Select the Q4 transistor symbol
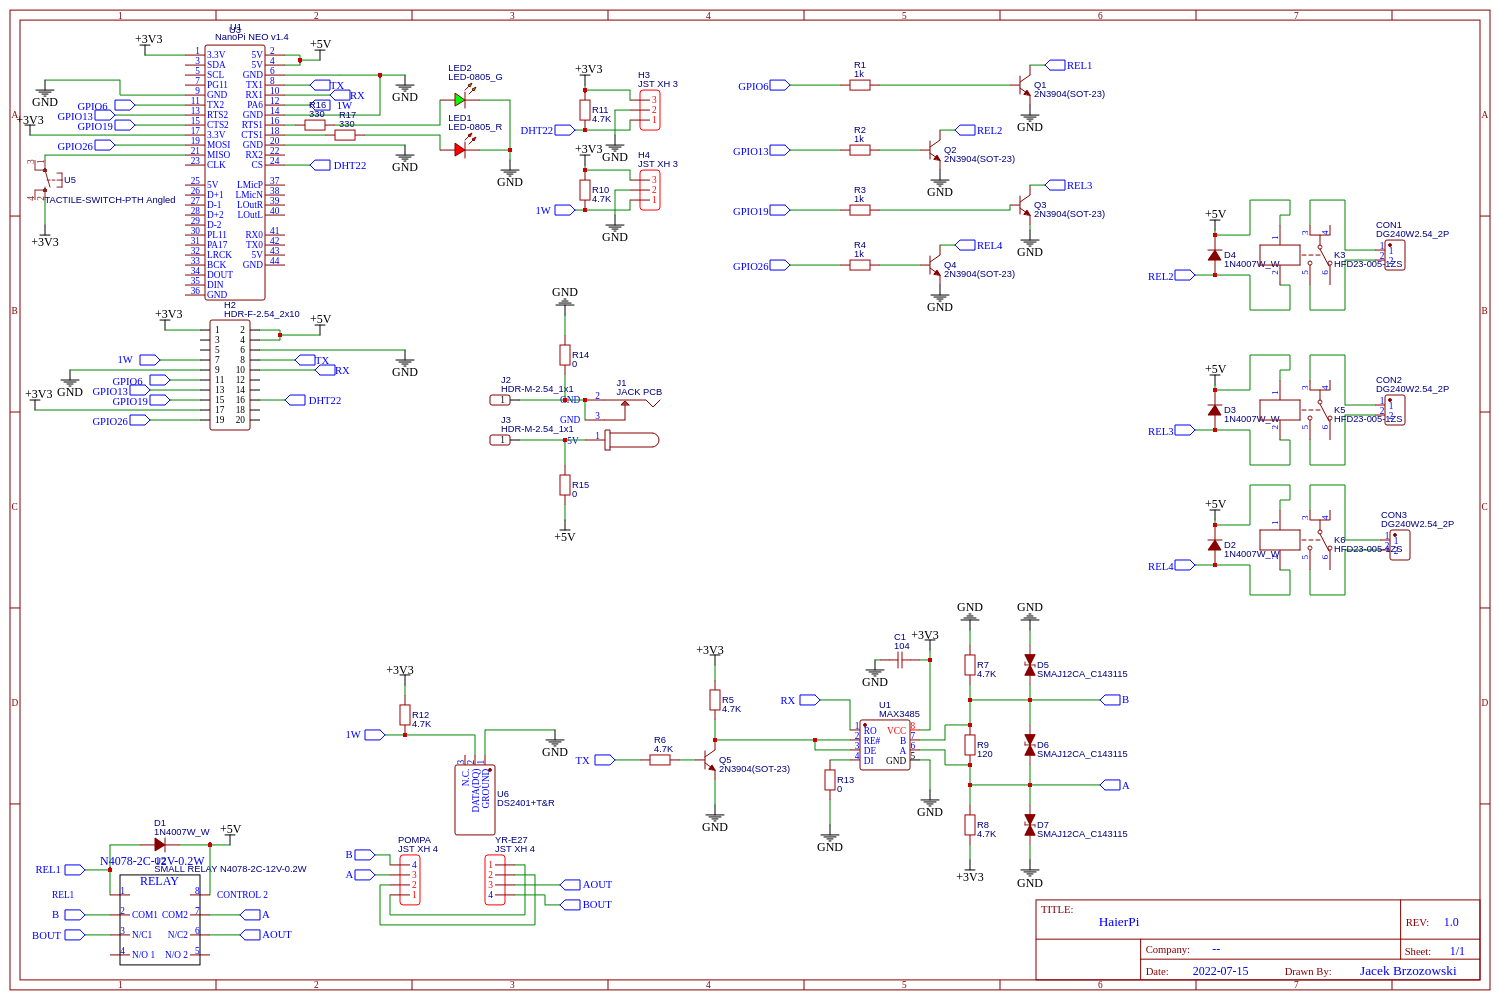This screenshot has width=1500, height=1001. click(x=934, y=265)
